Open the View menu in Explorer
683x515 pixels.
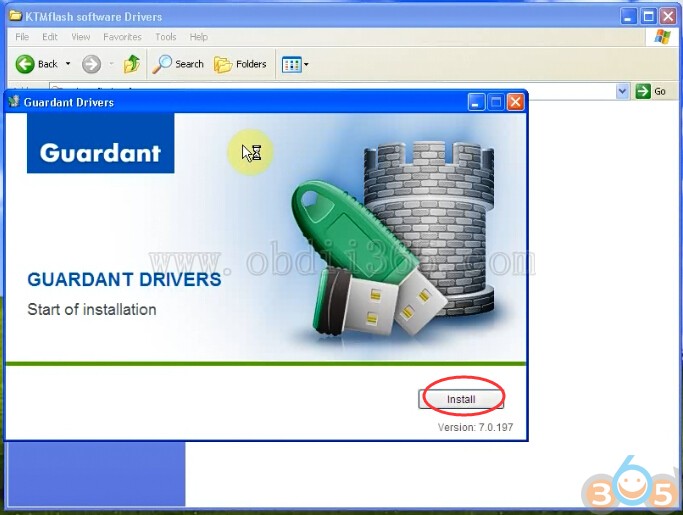(81, 37)
